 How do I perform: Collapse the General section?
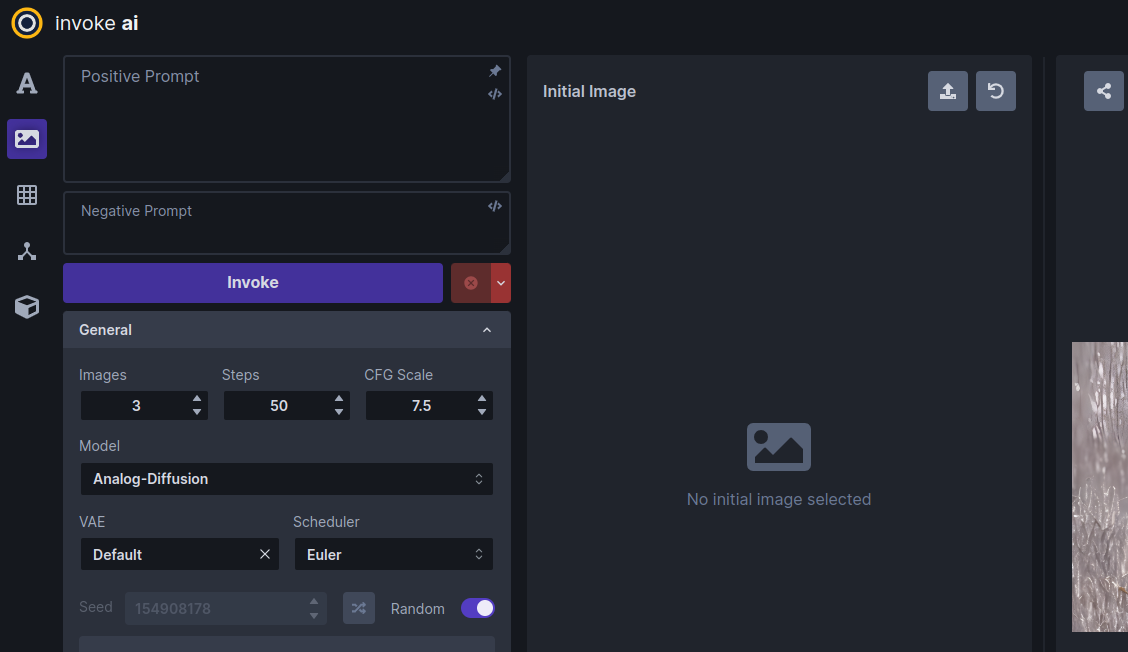pos(487,330)
